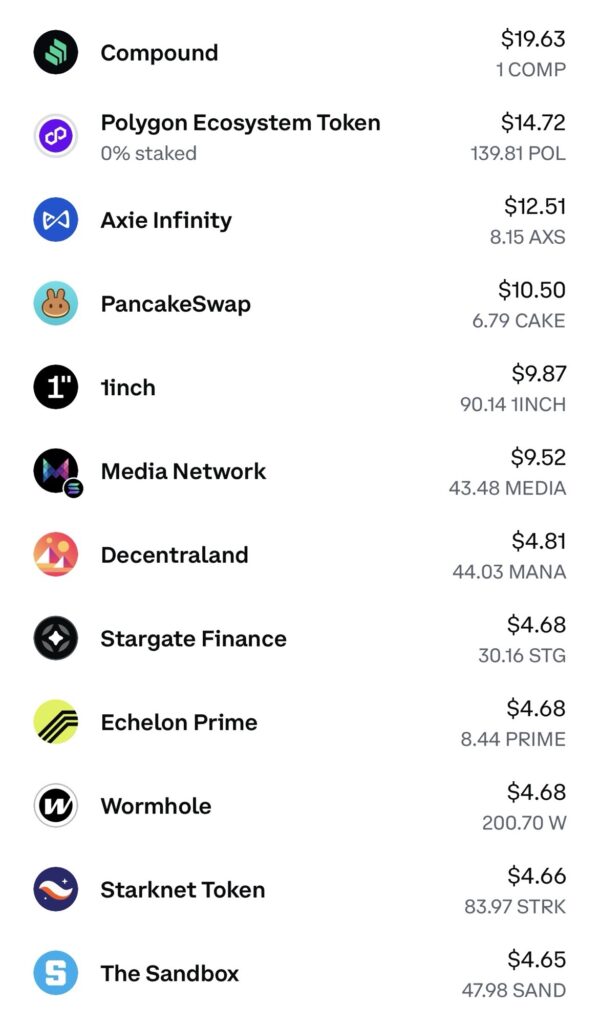Tap The Sandbox logo icon
600x1024 pixels.
coord(56,973)
